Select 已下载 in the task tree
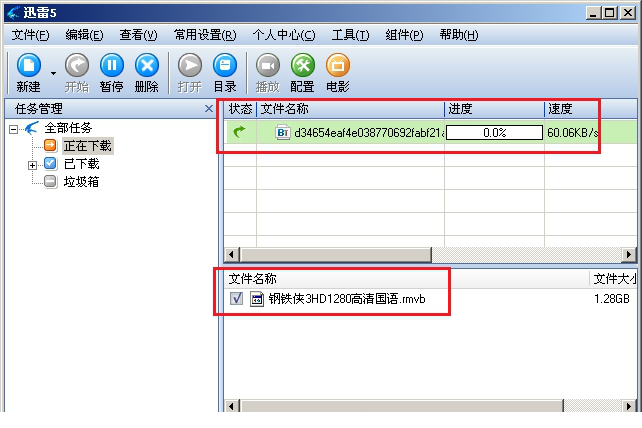 (81, 164)
